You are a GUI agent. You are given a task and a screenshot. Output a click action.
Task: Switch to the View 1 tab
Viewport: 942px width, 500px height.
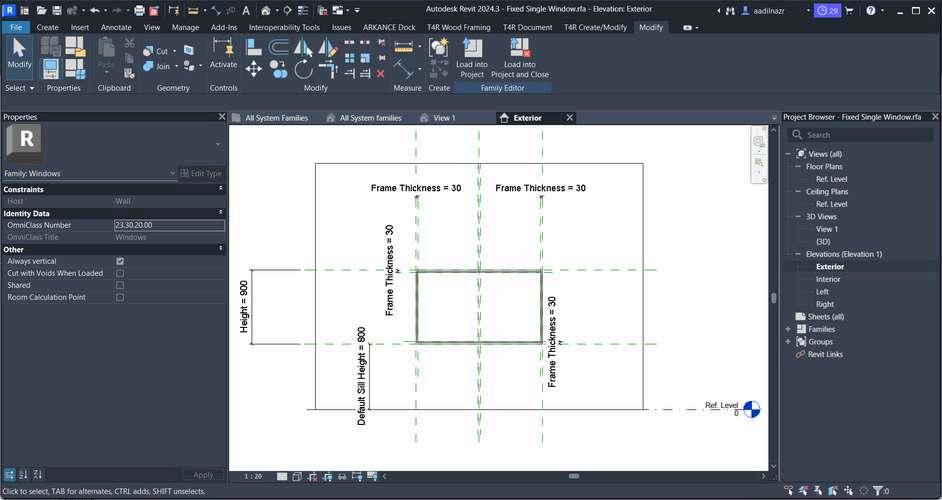[x=445, y=118]
